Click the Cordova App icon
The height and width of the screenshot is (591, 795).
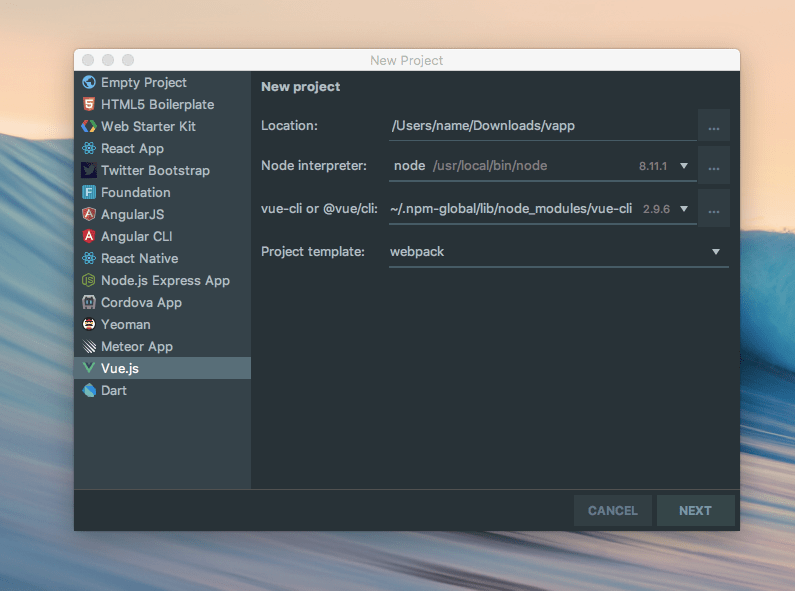pos(89,303)
